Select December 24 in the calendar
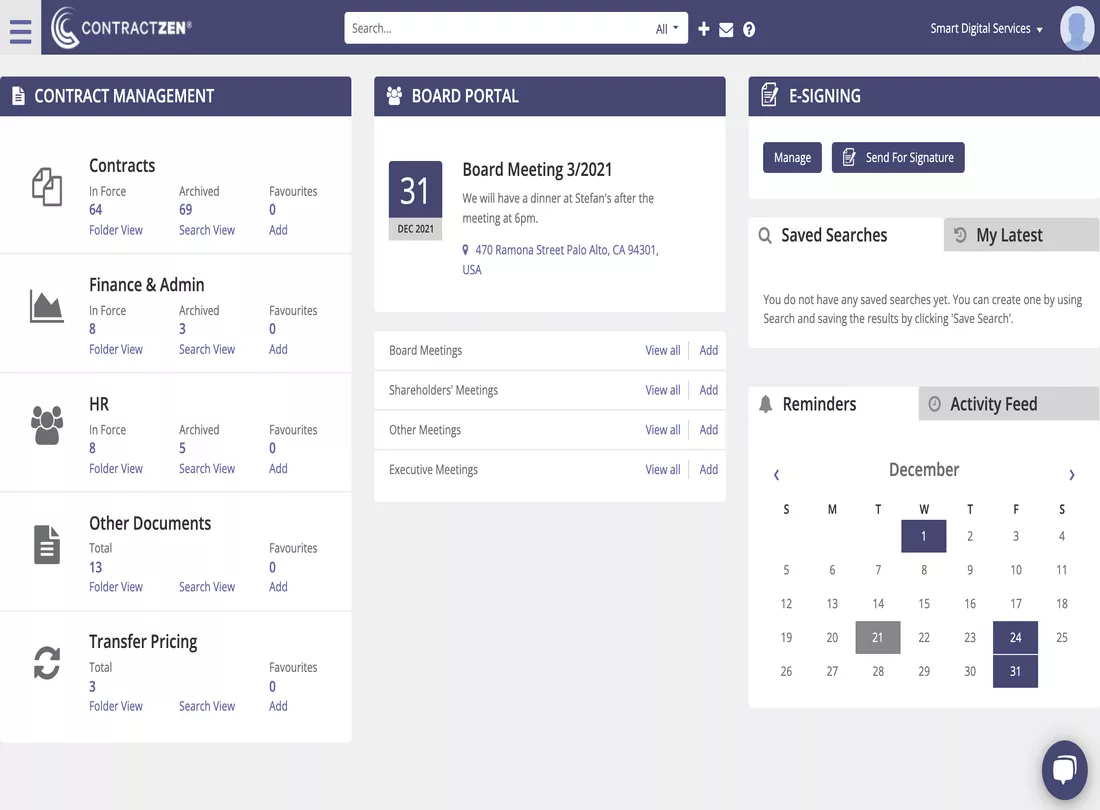Image resolution: width=1100 pixels, height=810 pixels. [1015, 637]
